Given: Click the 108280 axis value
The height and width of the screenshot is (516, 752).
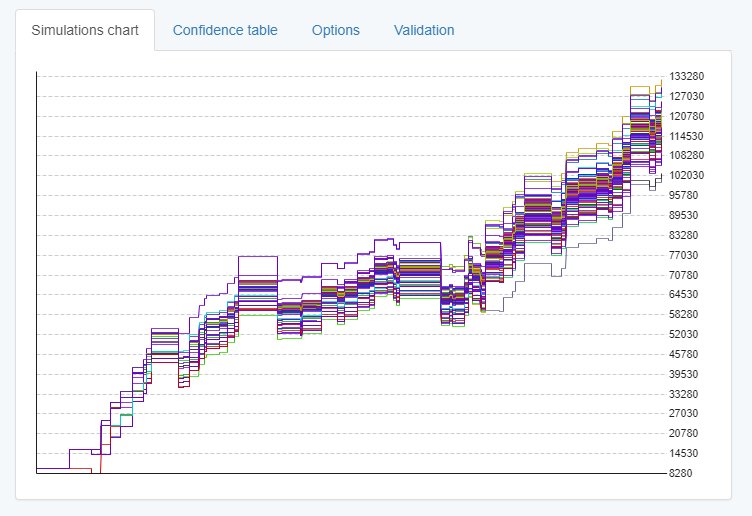Looking at the screenshot, I should pos(687,155).
